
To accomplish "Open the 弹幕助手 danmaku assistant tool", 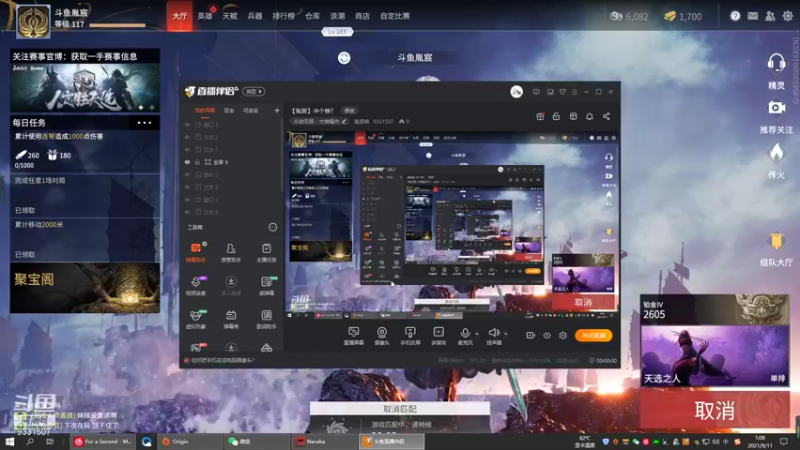I will pos(196,252).
